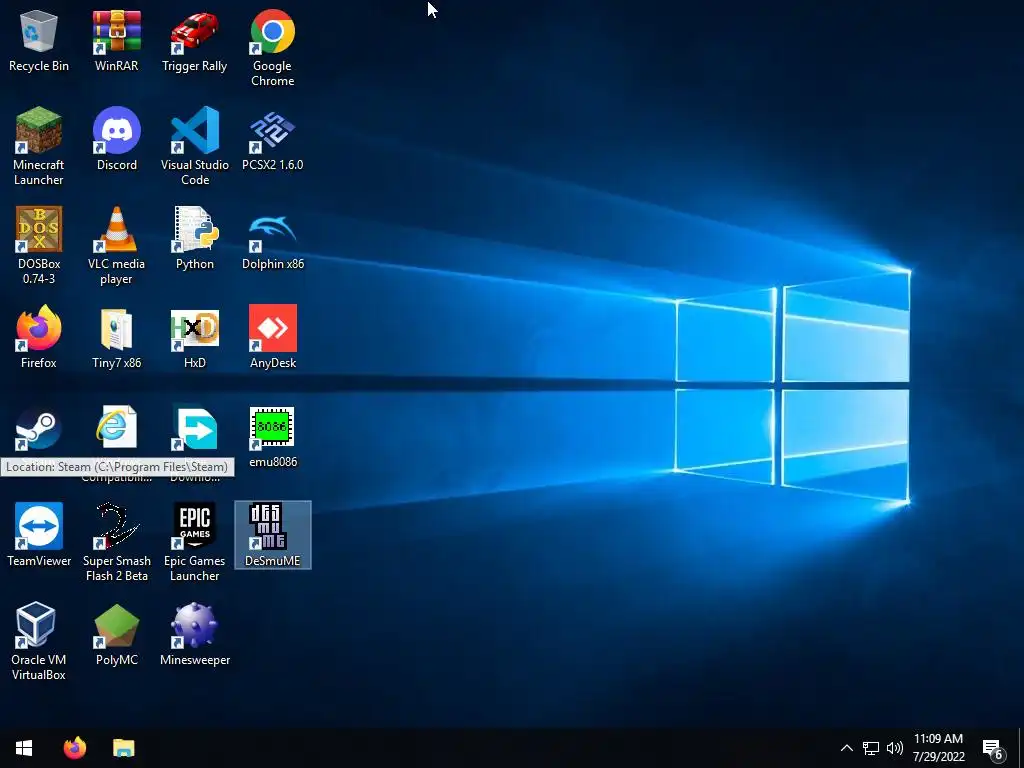Open the network status tray icon

click(x=871, y=748)
